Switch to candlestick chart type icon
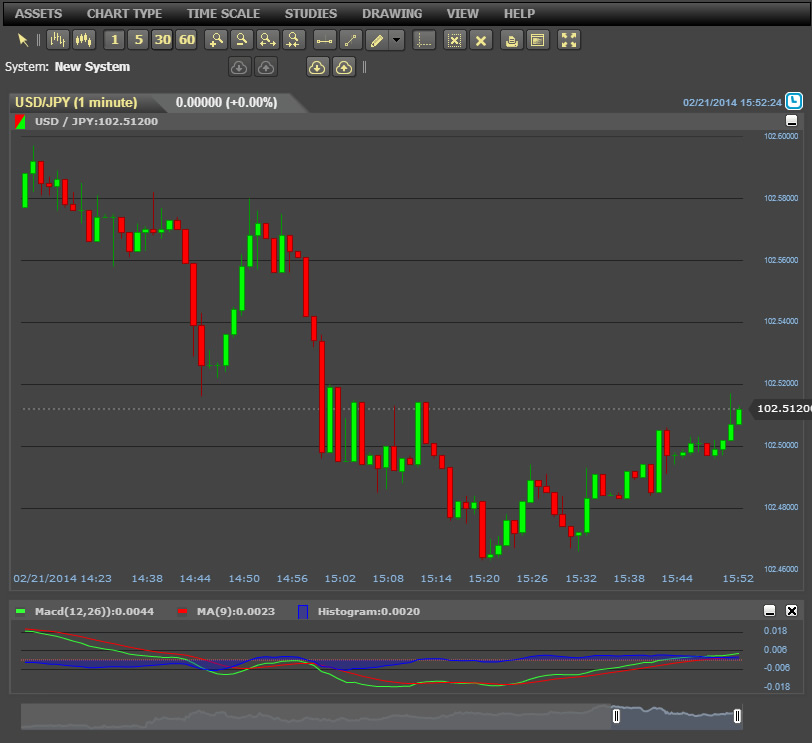Screen dimensions: 812x743 [84, 40]
